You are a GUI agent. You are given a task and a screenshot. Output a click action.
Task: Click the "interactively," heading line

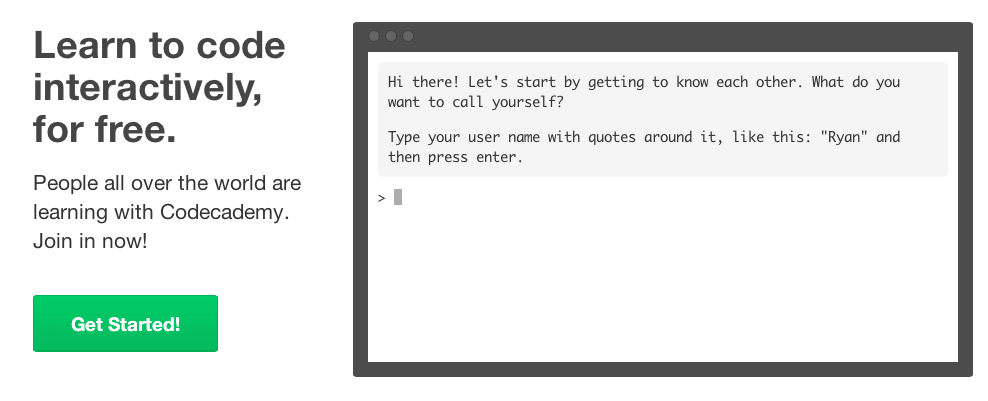coord(147,88)
